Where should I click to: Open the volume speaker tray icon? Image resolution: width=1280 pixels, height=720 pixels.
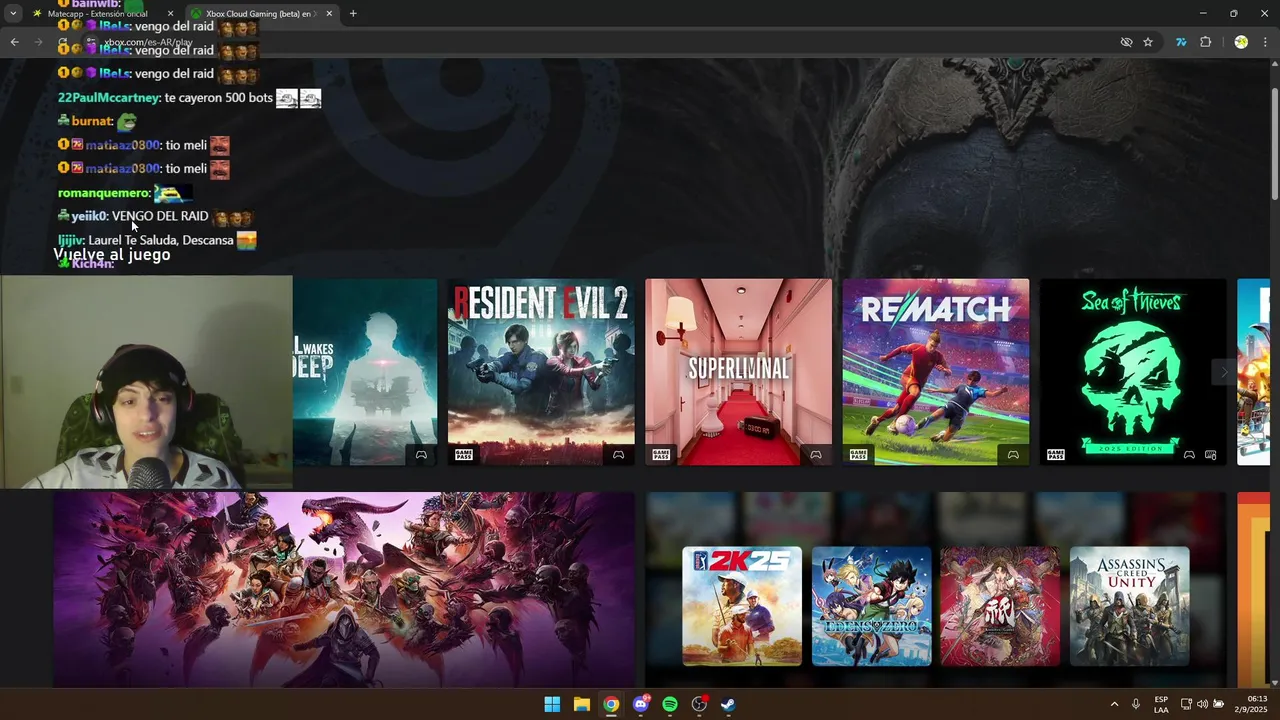(x=1202, y=704)
